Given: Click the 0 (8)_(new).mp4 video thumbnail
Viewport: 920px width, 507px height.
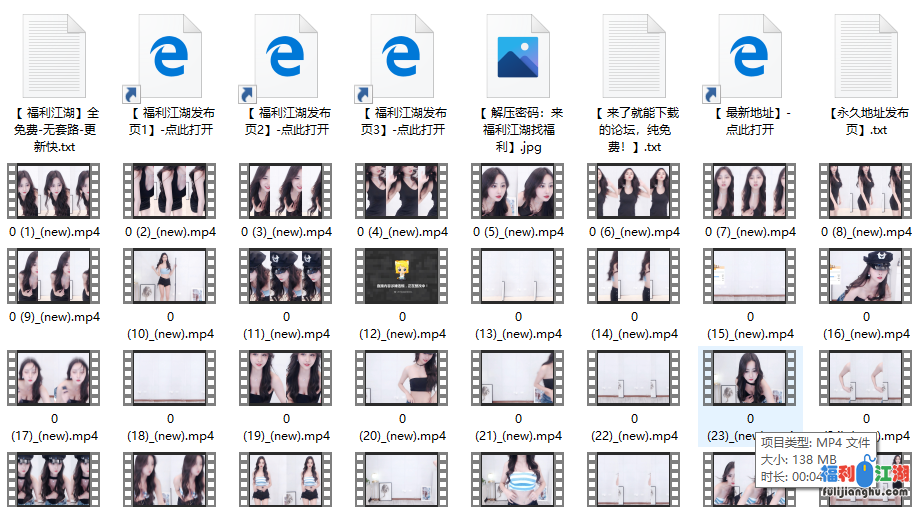Looking at the screenshot, I should click(x=866, y=192).
